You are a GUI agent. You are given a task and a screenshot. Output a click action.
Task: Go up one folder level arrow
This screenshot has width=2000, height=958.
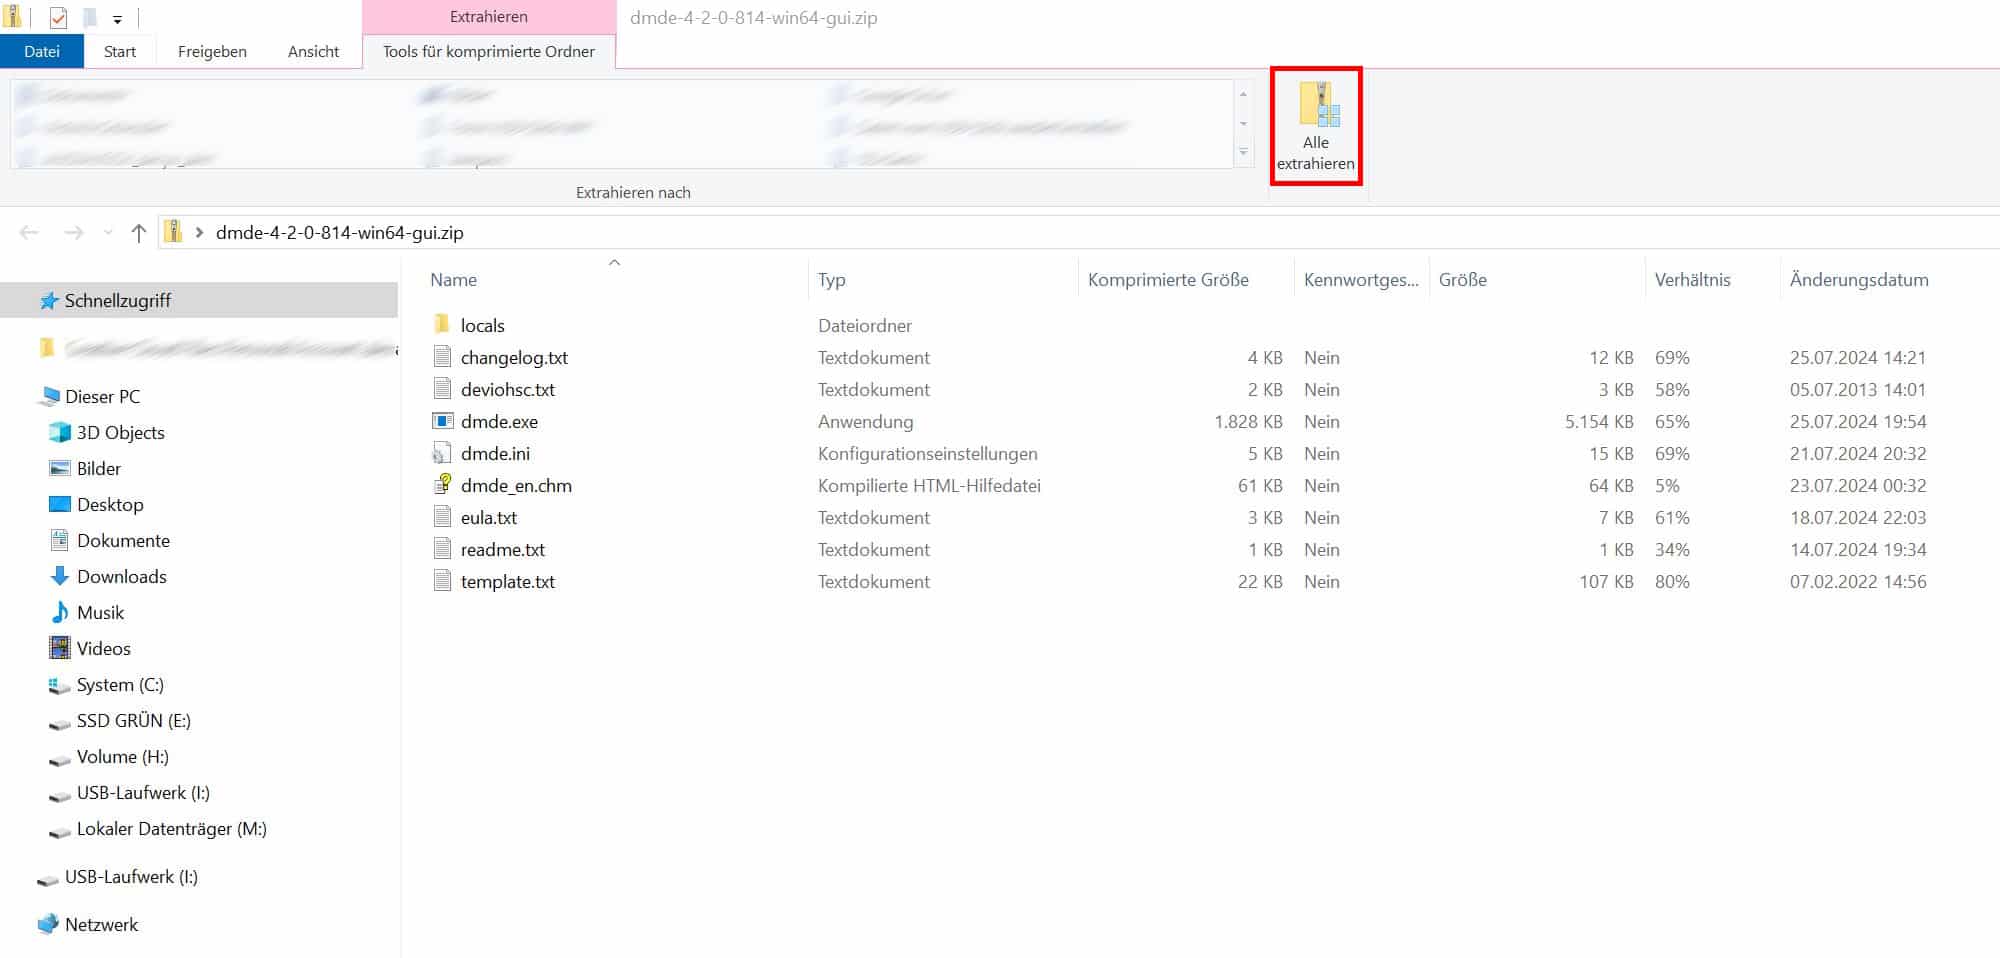139,233
